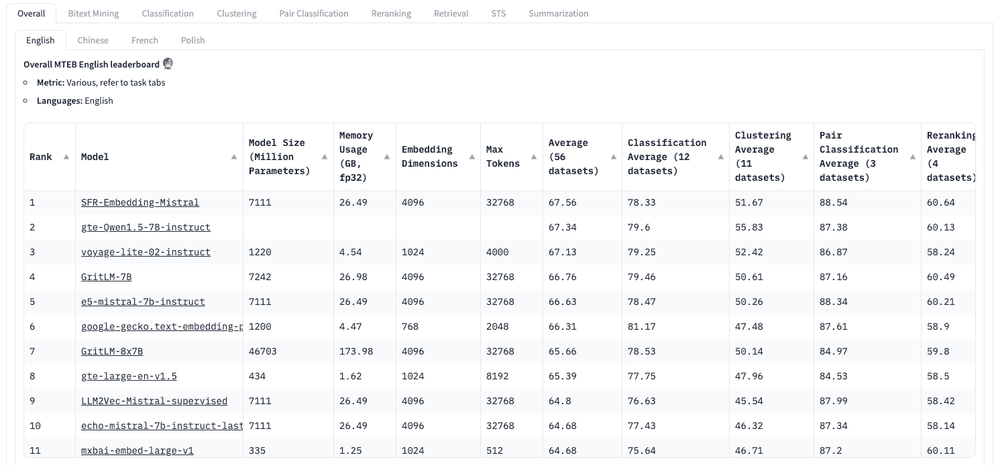Sort by Model Size column arrow
This screenshot has height=465, width=1000.
pyautogui.click(x=324, y=157)
